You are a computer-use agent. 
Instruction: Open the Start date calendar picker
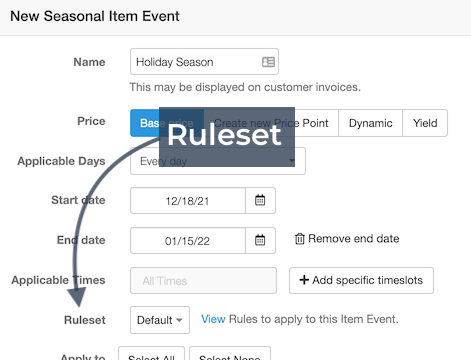[x=260, y=200]
